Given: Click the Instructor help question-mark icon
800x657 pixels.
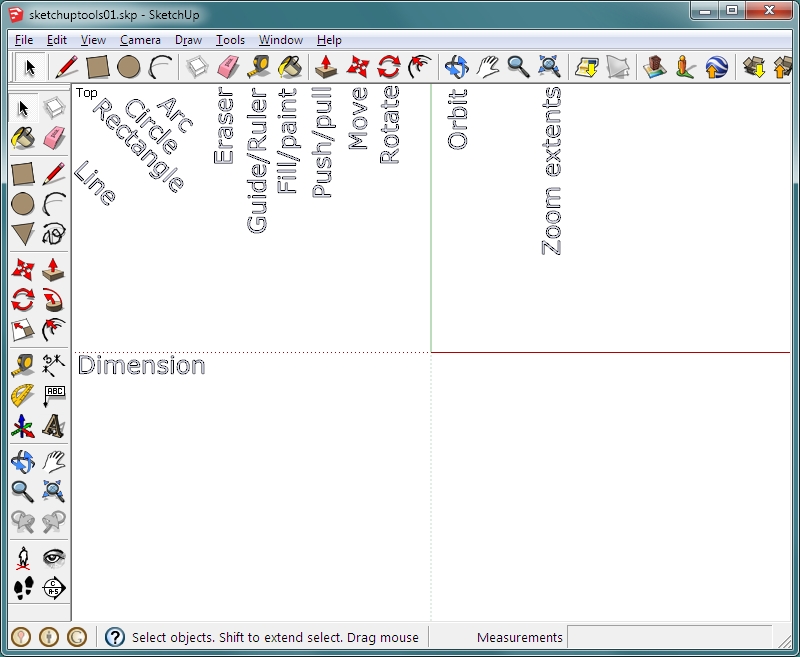Looking at the screenshot, I should 115,637.
